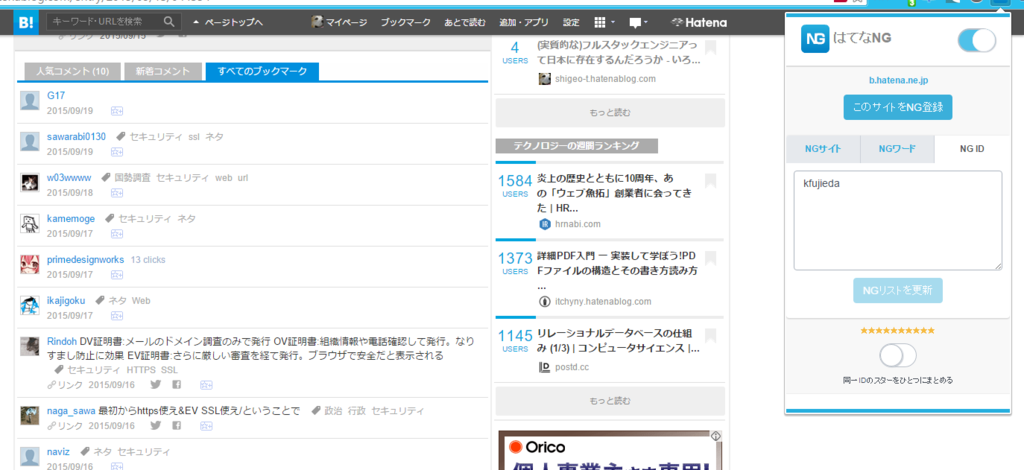This screenshot has height=470, width=1024.
Task: Open naga_sawa's user link
Action: 71,411
